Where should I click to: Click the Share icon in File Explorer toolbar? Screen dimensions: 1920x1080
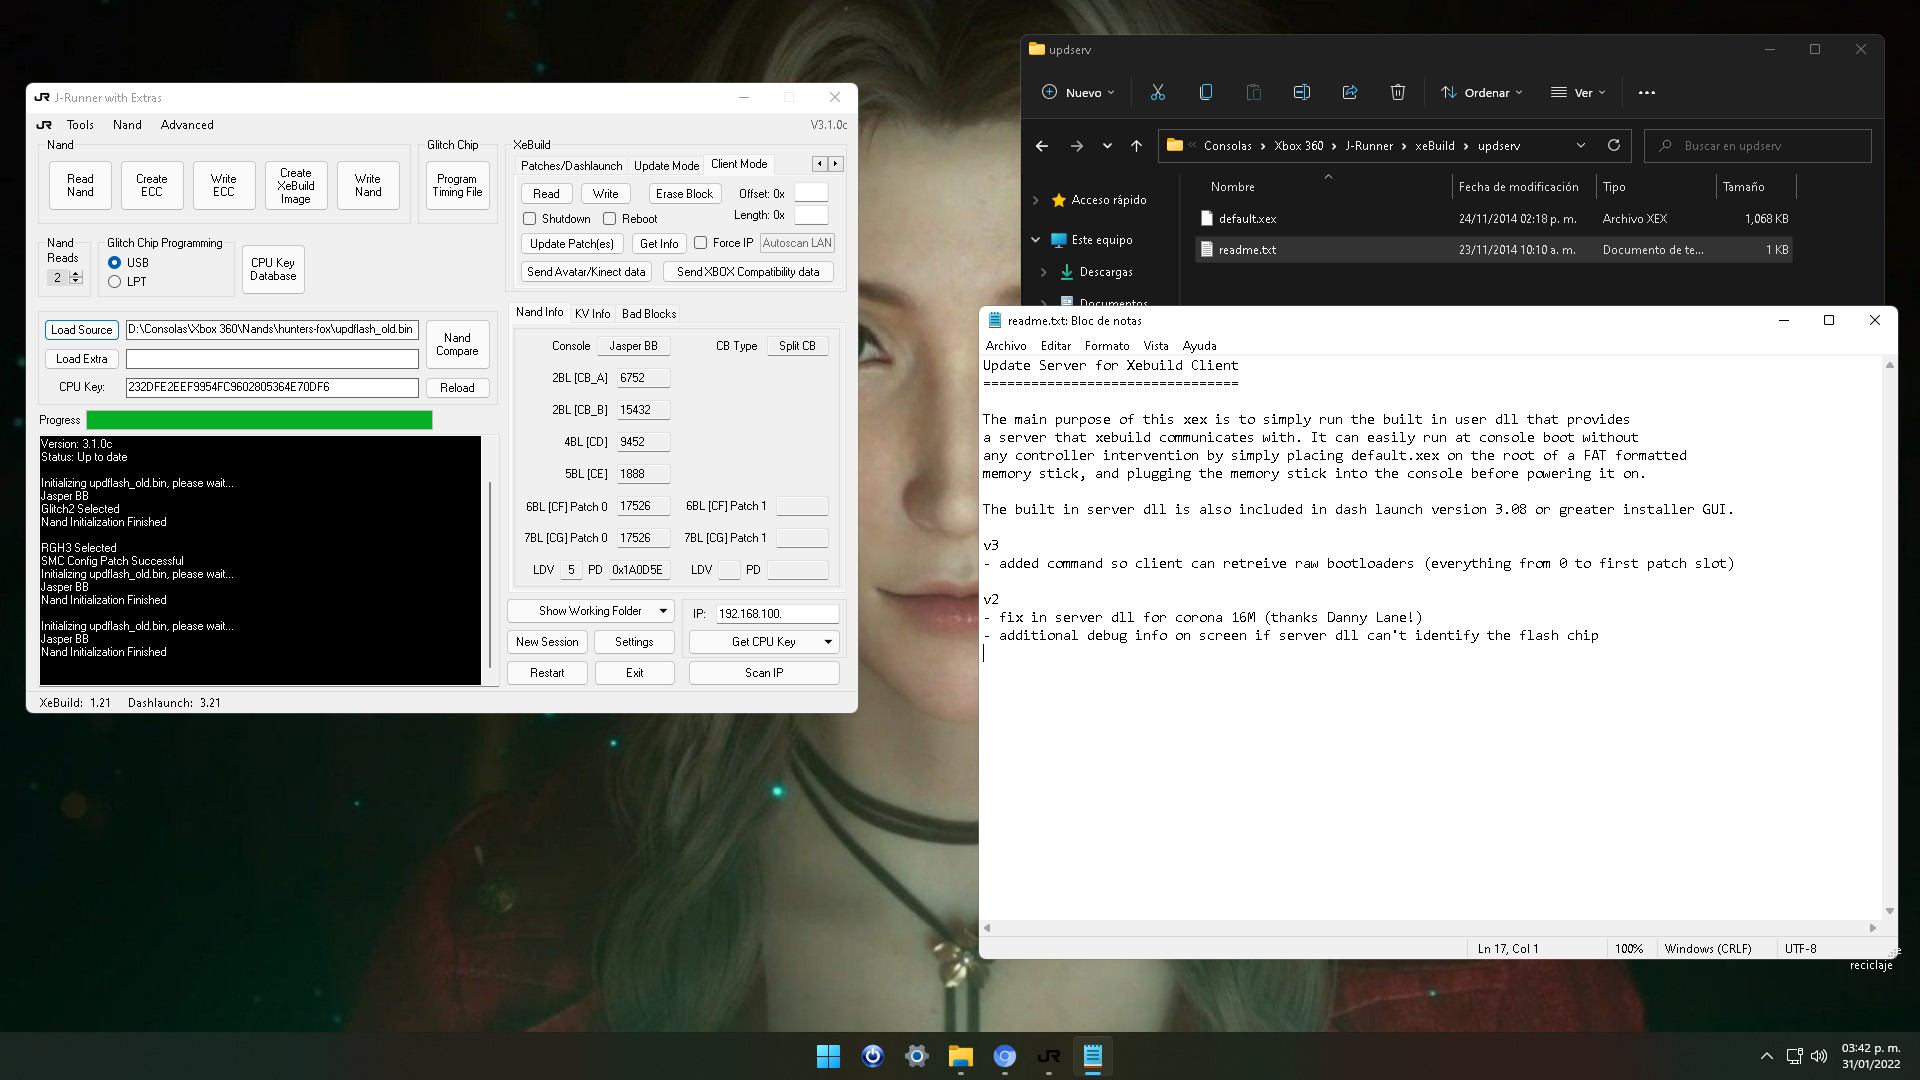1349,92
